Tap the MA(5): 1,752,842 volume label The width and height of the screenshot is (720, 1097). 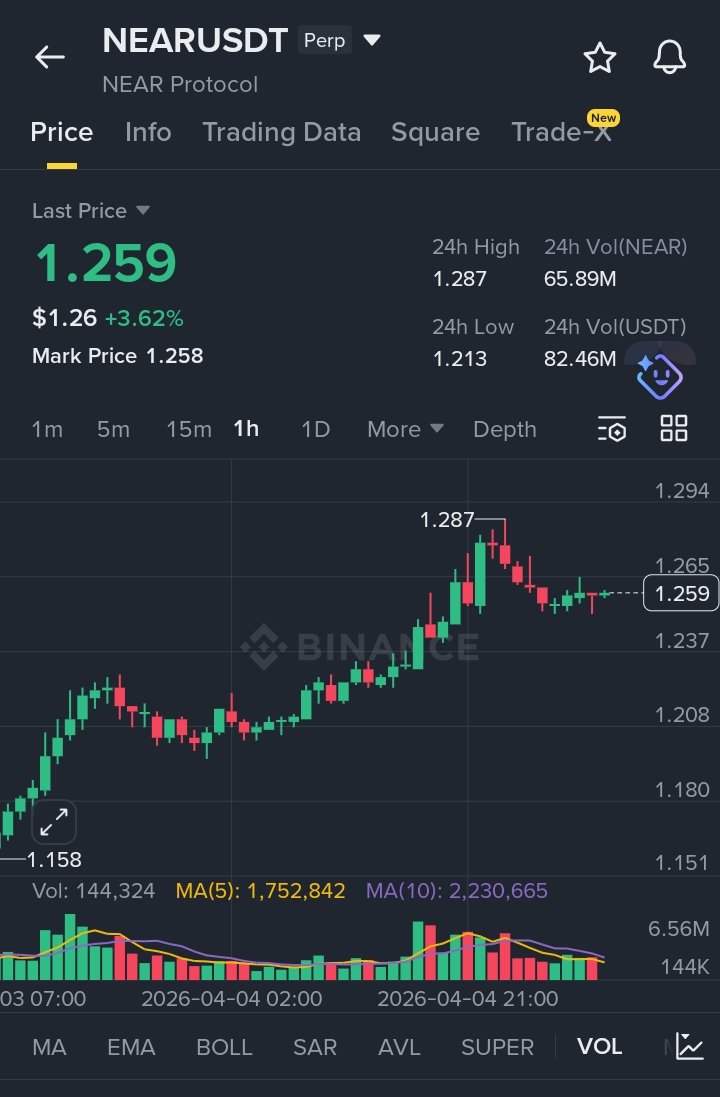pyautogui.click(x=260, y=891)
